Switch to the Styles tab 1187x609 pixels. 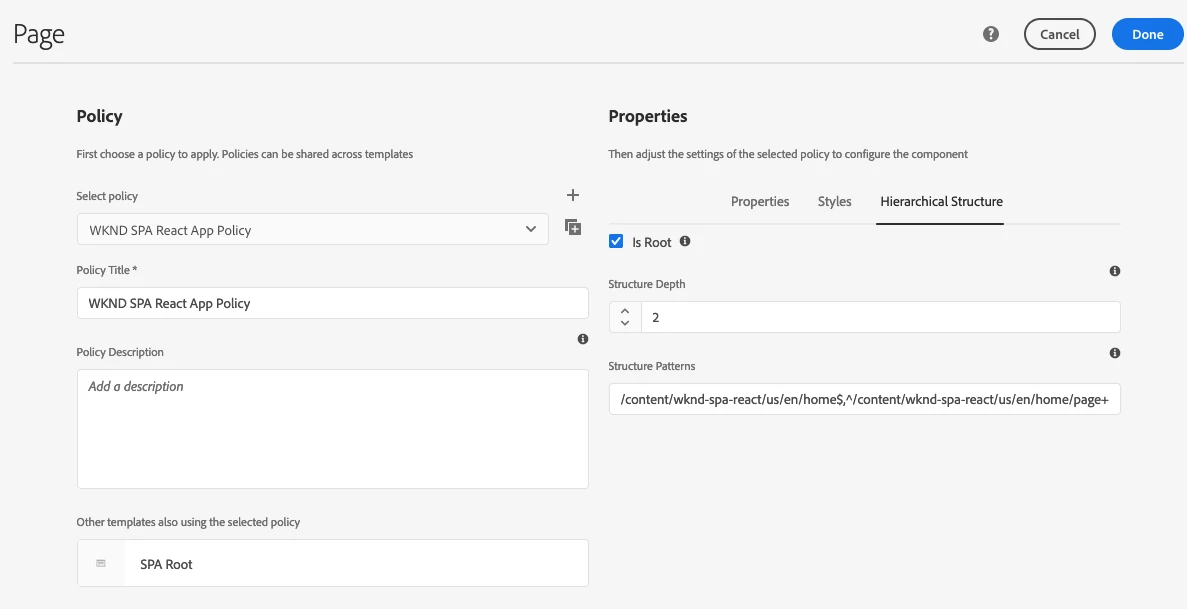(x=834, y=201)
